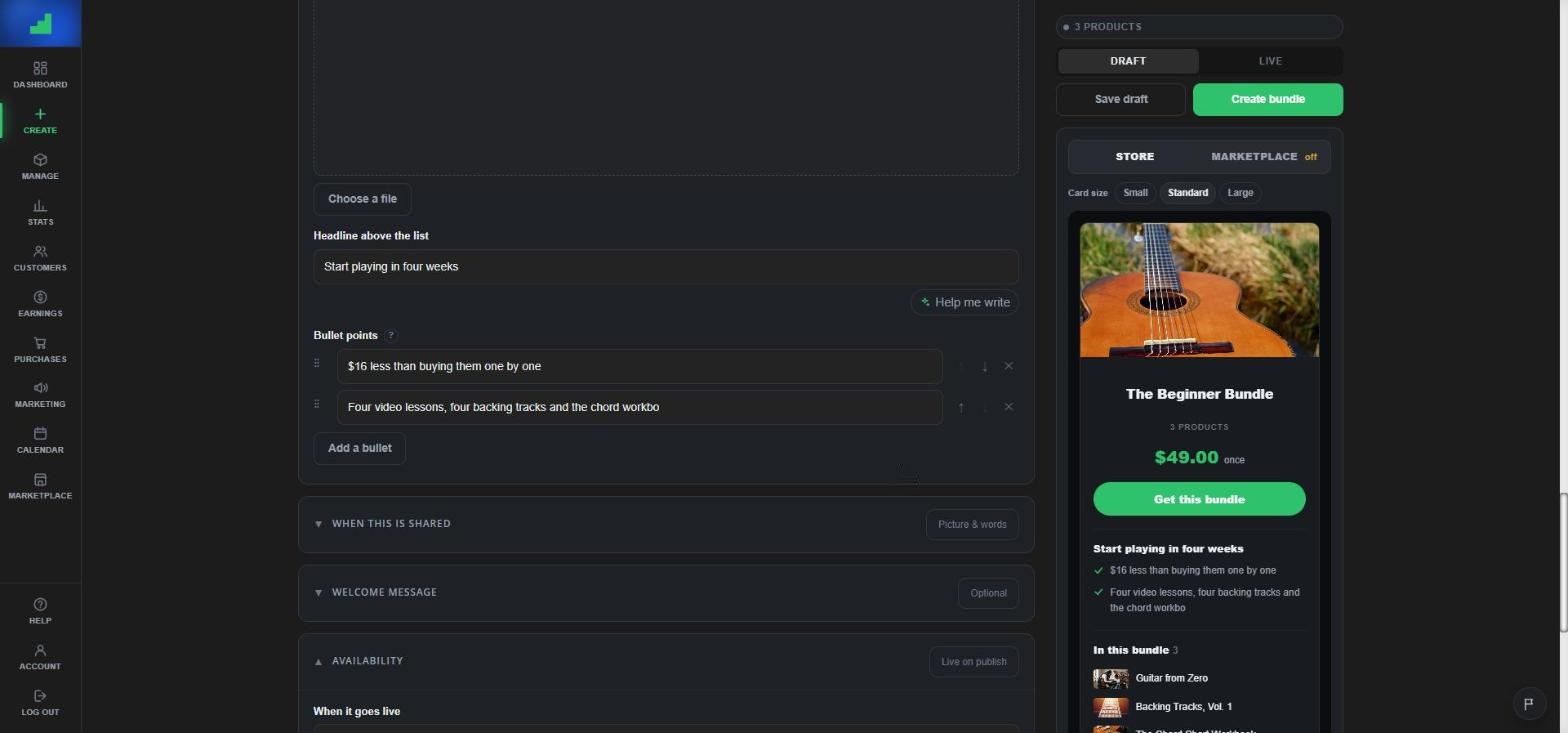Viewport: 1568px width, 733px height.
Task: Click the green Create bundle button
Action: 1268,99
